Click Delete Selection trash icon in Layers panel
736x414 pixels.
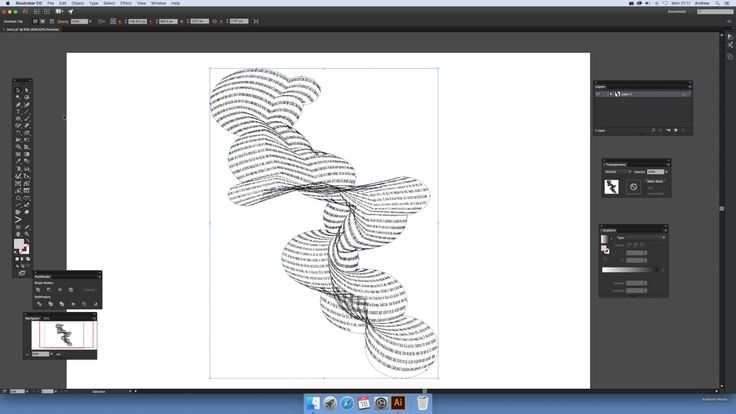(x=683, y=130)
